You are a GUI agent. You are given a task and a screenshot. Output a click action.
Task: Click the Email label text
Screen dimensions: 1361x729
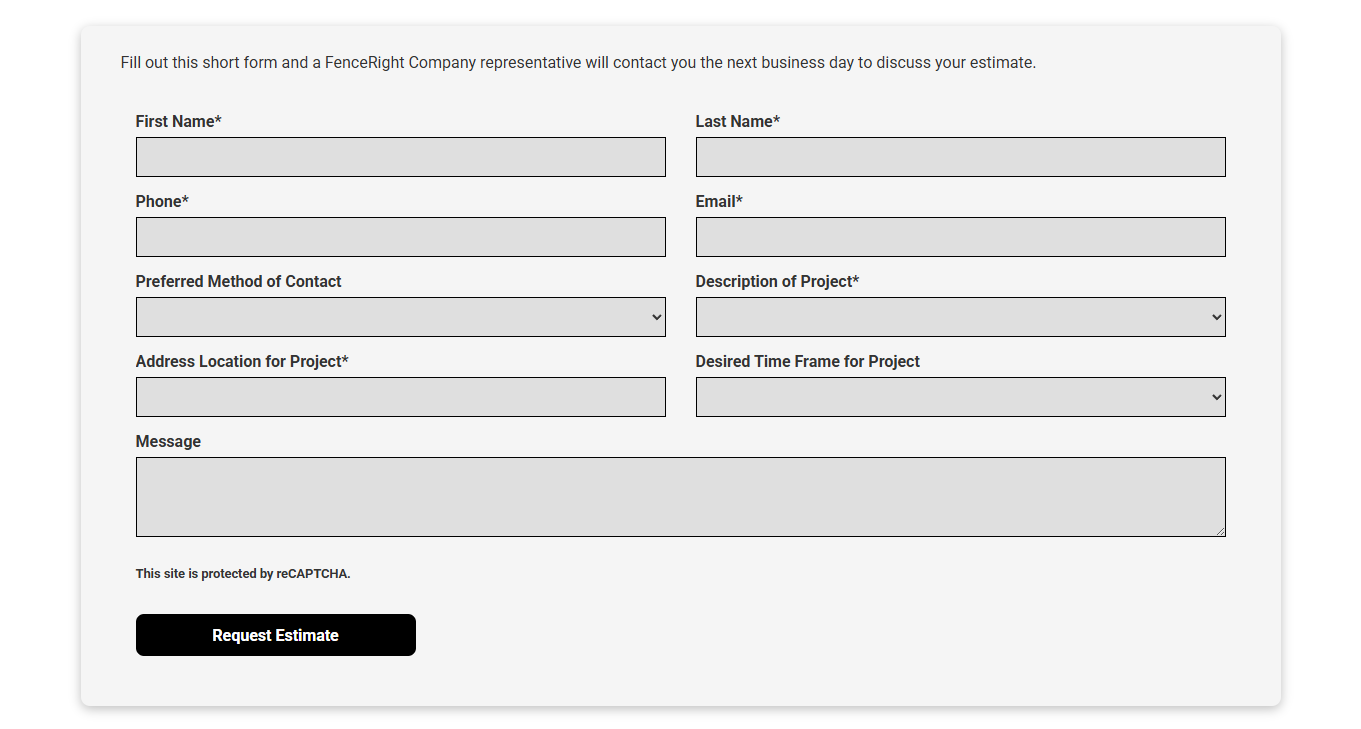[x=719, y=201]
